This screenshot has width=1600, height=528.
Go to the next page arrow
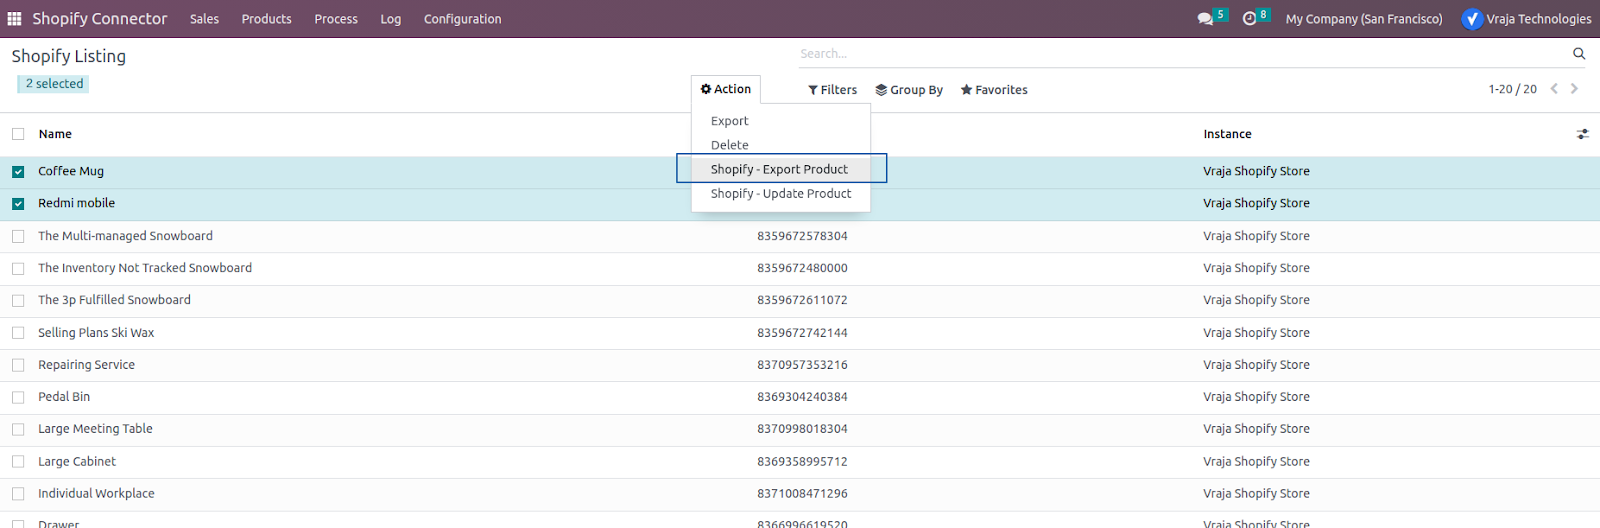[x=1574, y=89]
